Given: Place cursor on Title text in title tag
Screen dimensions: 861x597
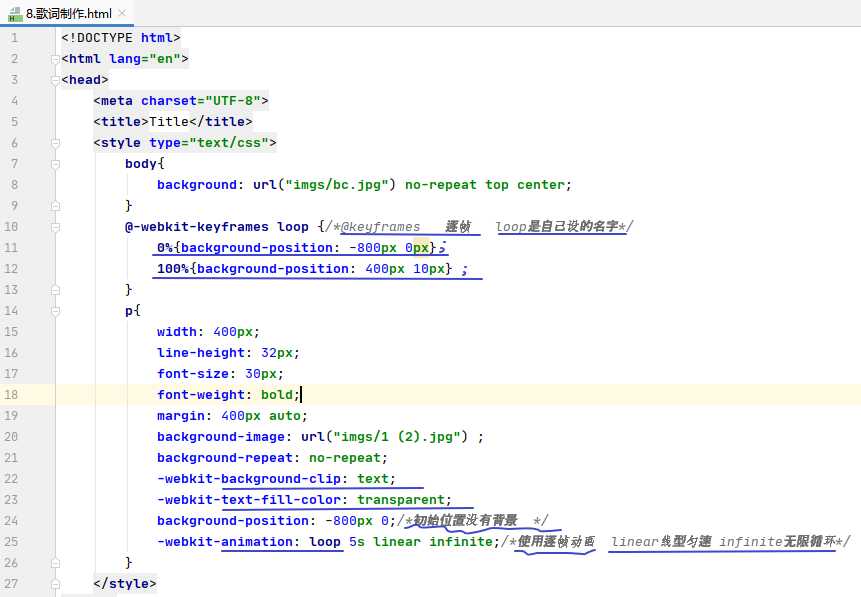Looking at the screenshot, I should click(x=169, y=122).
